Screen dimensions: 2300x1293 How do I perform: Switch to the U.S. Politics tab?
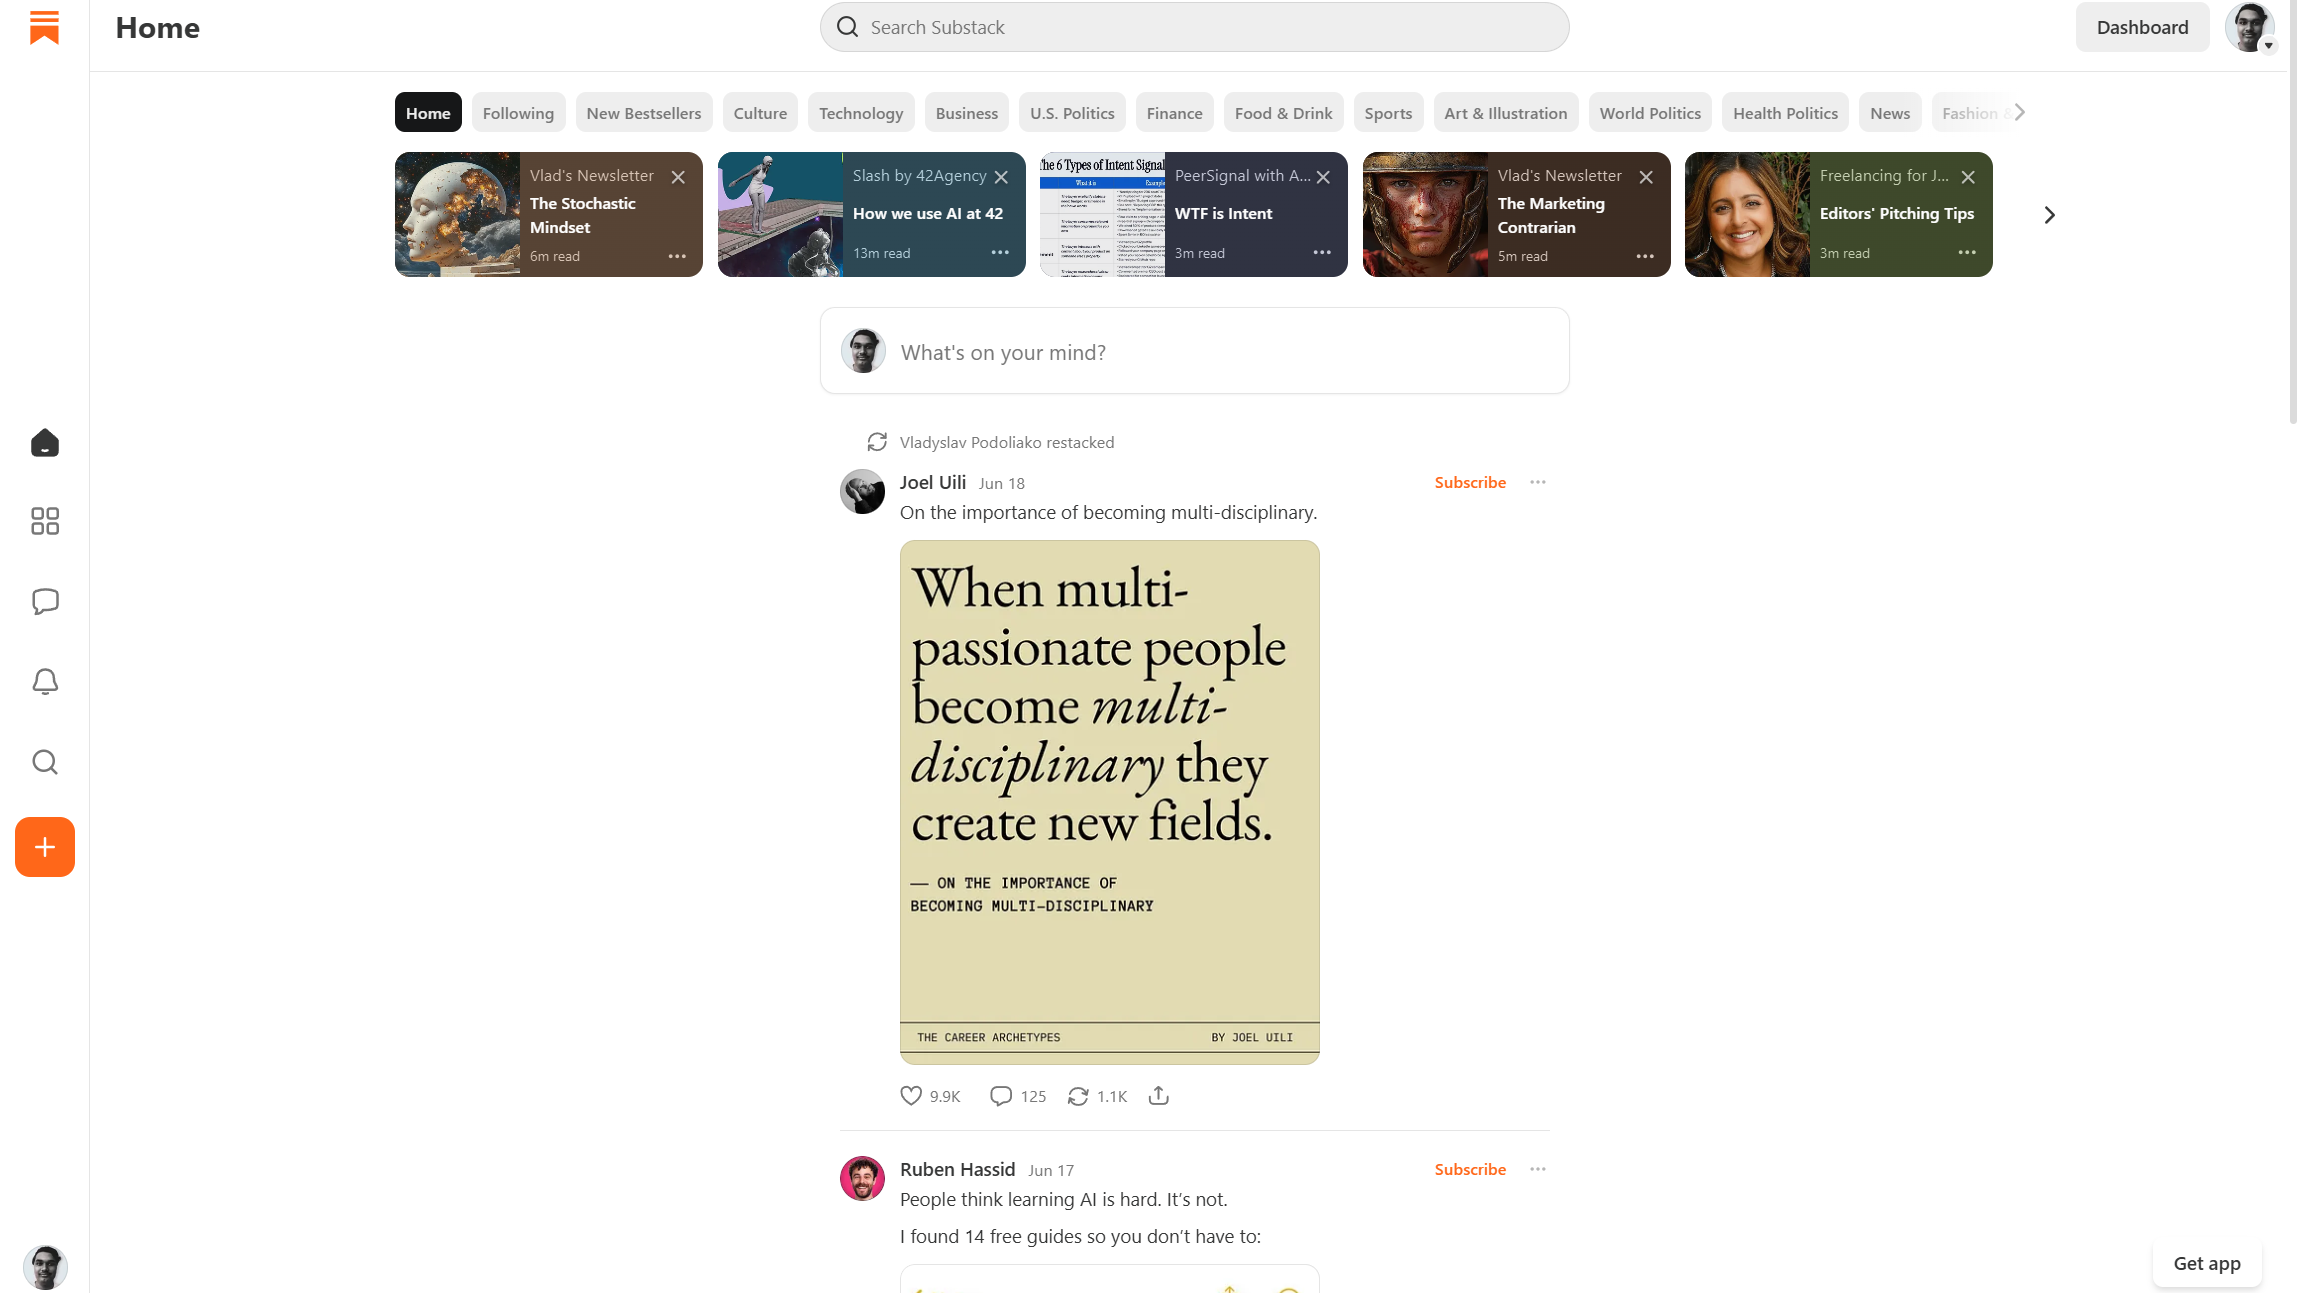pos(1072,113)
